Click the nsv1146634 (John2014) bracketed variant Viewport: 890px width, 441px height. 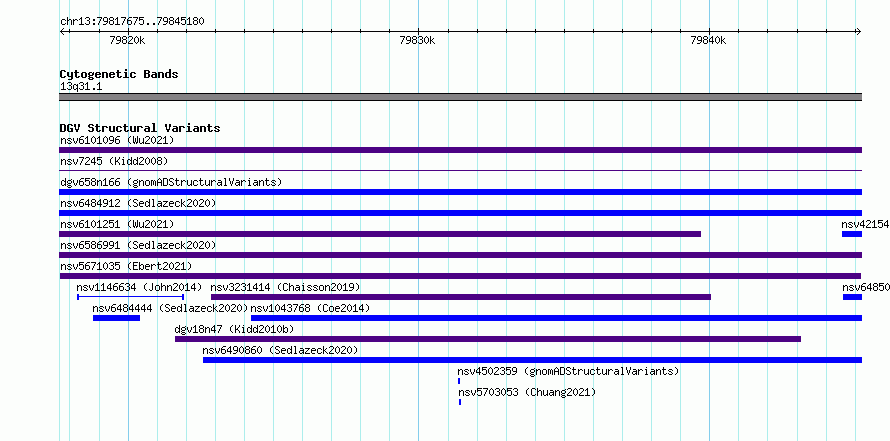click(x=131, y=296)
